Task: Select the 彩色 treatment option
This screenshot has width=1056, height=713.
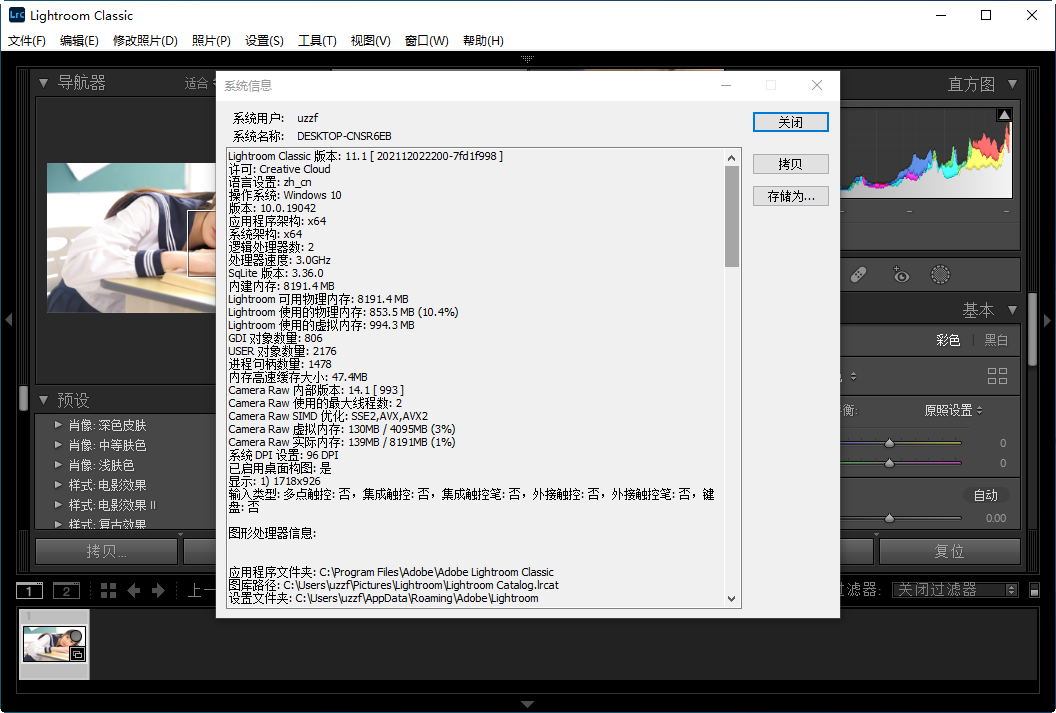Action: [x=946, y=339]
